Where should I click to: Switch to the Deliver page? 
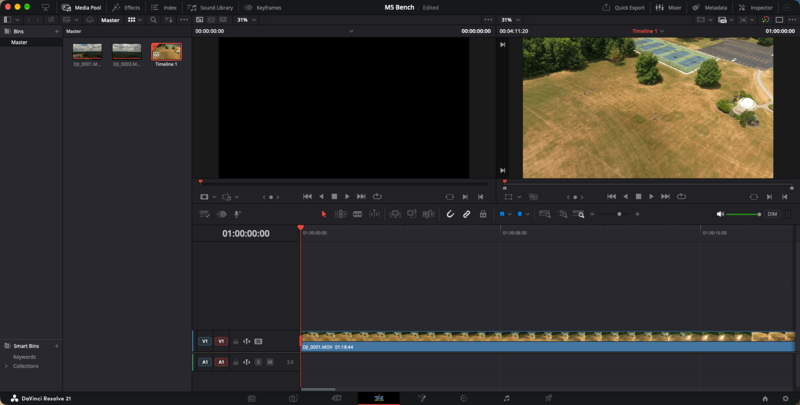548,398
